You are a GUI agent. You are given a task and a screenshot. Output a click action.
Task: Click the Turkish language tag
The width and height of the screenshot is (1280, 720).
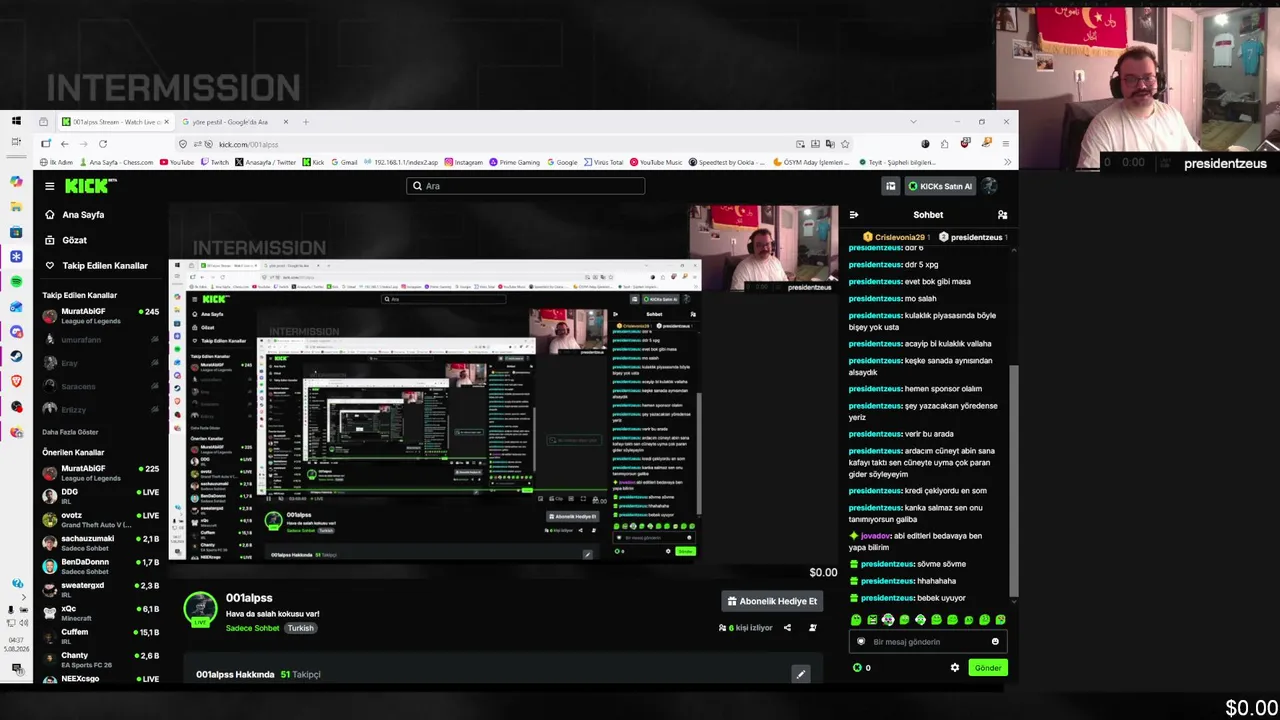coord(300,628)
